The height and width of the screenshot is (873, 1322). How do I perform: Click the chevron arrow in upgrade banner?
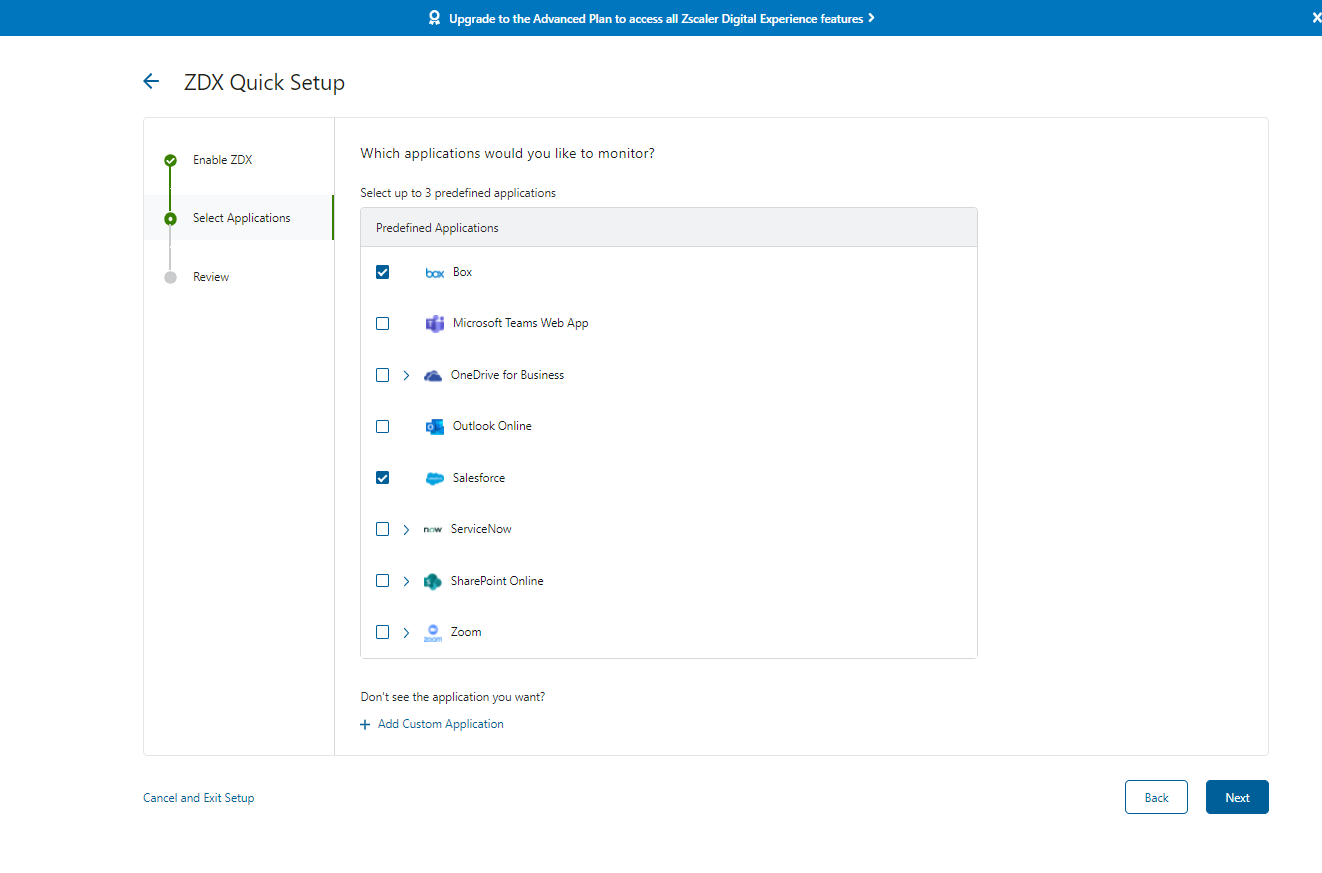coord(872,18)
